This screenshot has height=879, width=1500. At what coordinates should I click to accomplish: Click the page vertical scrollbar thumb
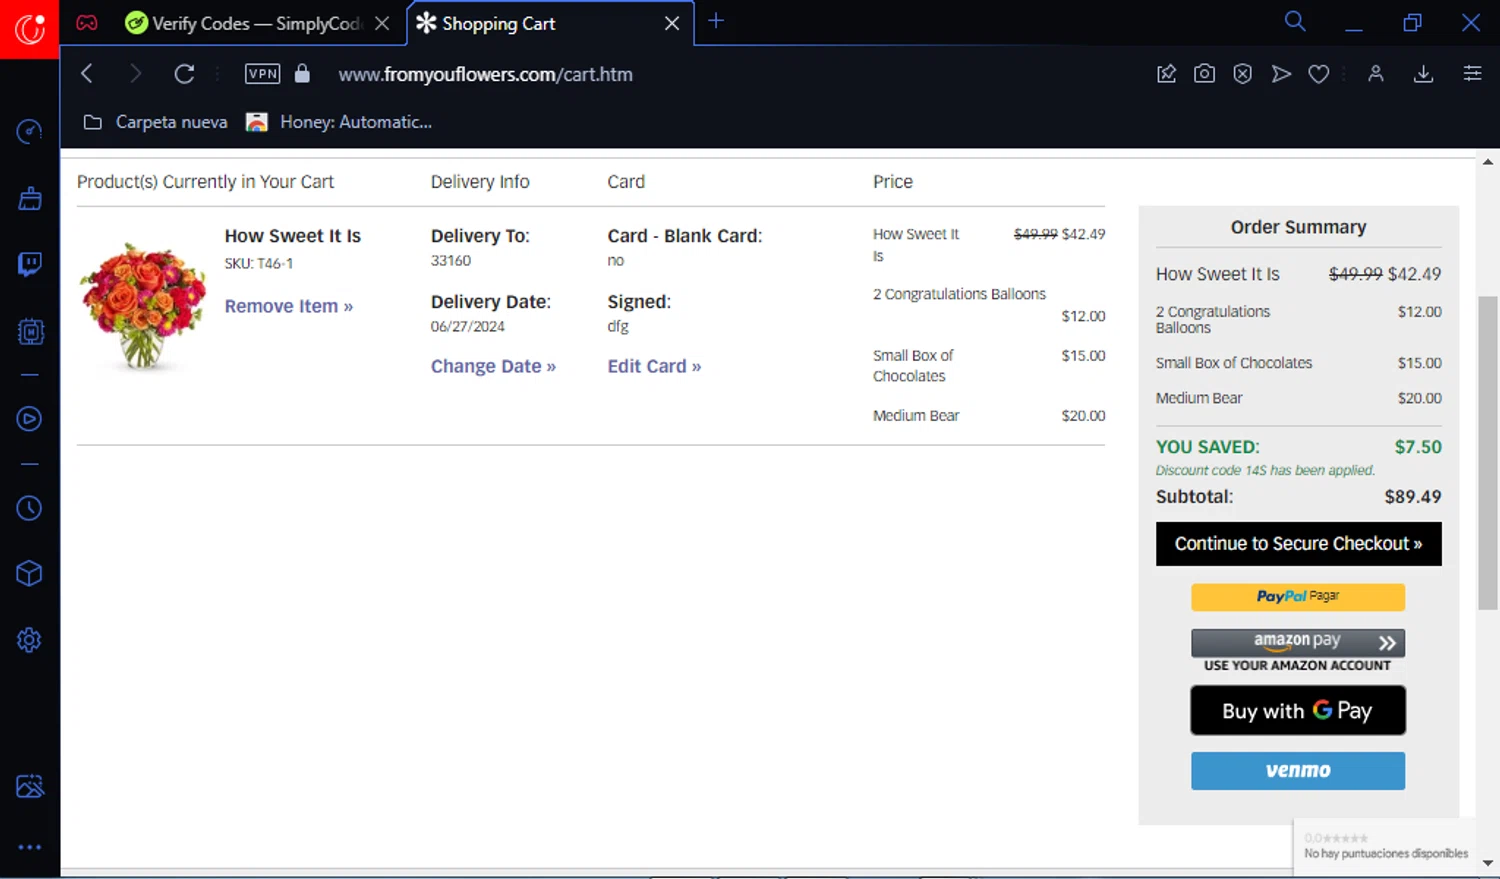tap(1488, 453)
